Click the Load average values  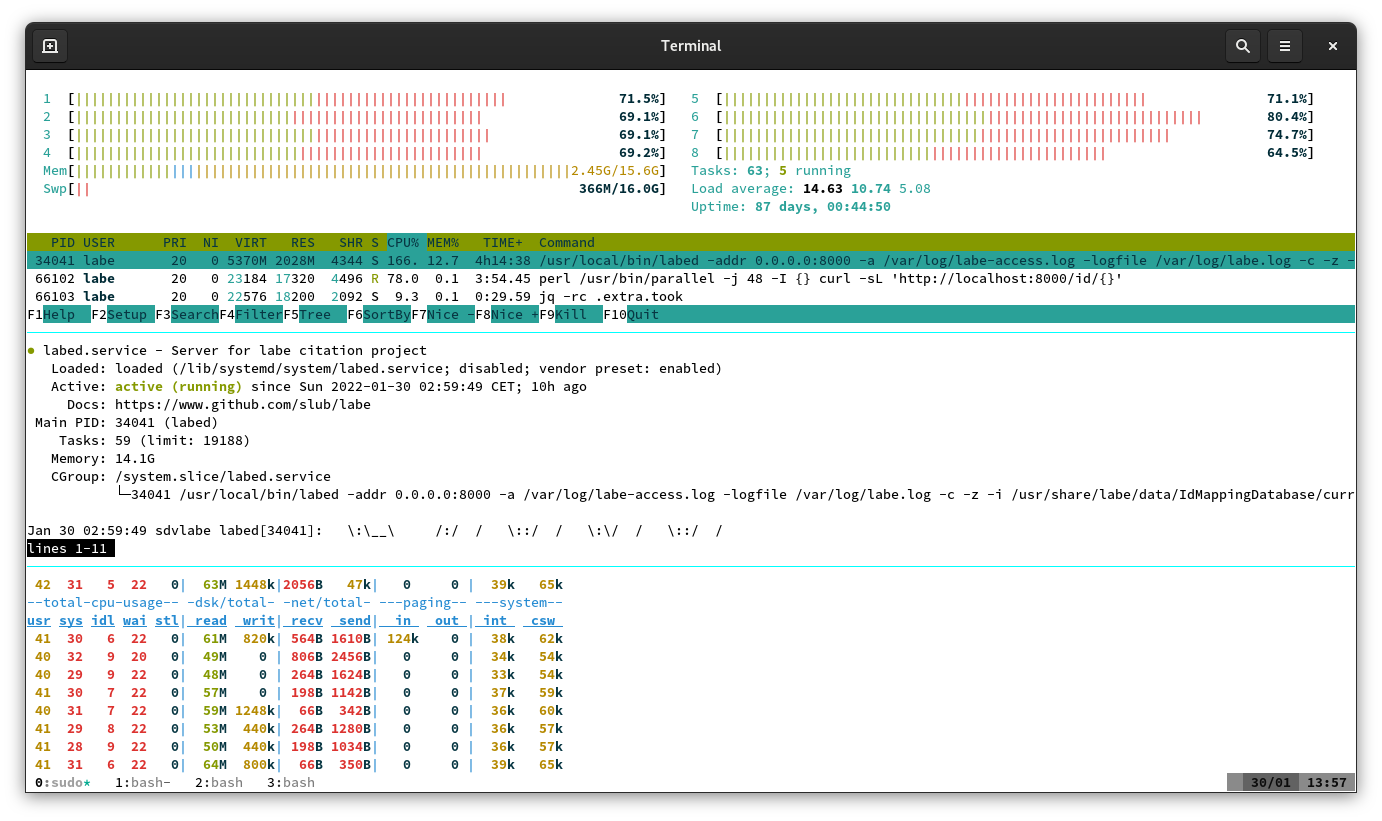click(867, 189)
